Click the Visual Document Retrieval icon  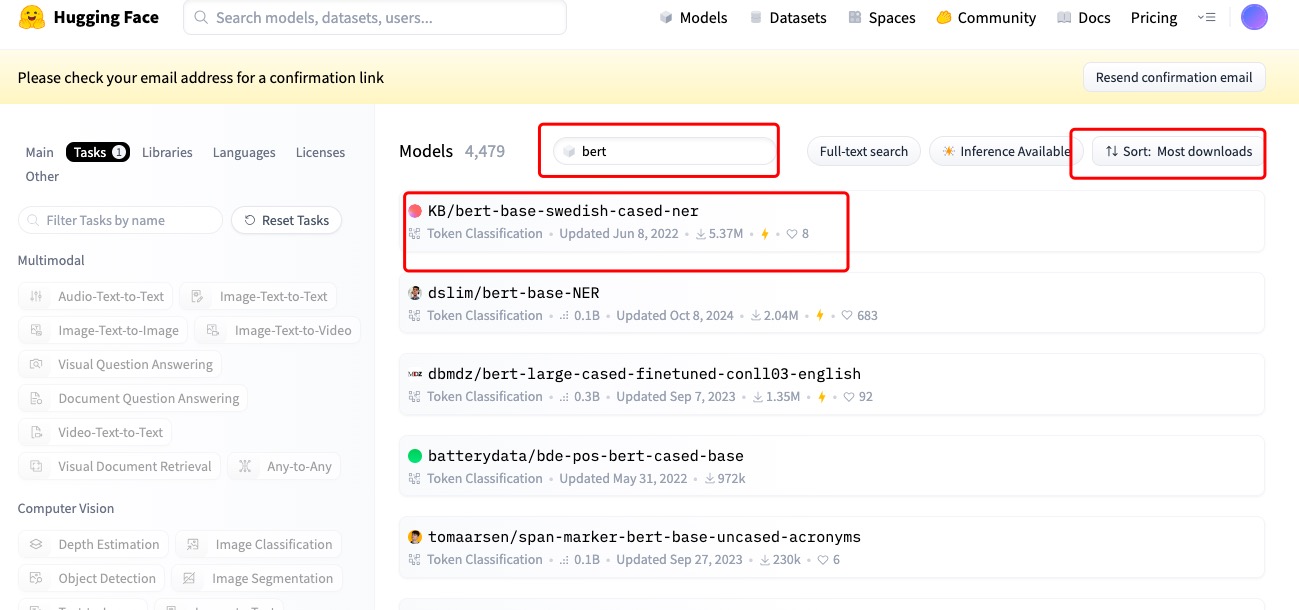[x=36, y=467]
